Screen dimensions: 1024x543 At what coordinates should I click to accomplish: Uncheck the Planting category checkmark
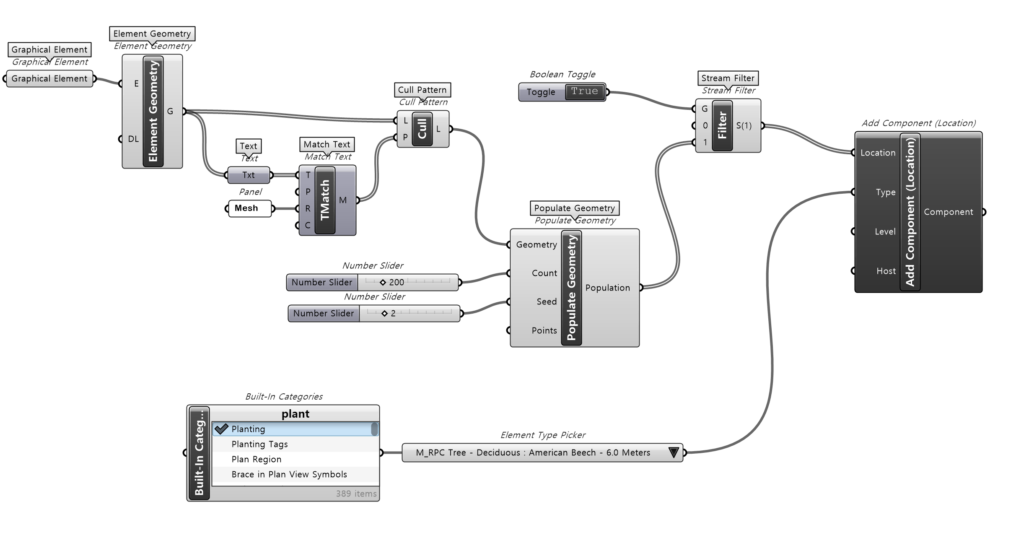(x=221, y=429)
